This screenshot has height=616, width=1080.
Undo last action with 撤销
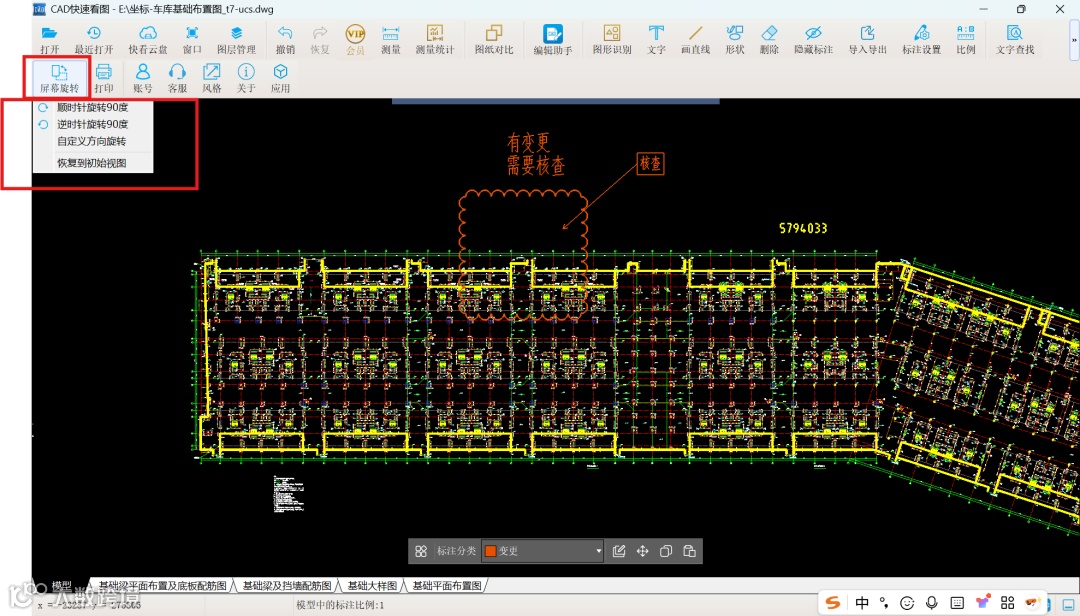pyautogui.click(x=285, y=39)
